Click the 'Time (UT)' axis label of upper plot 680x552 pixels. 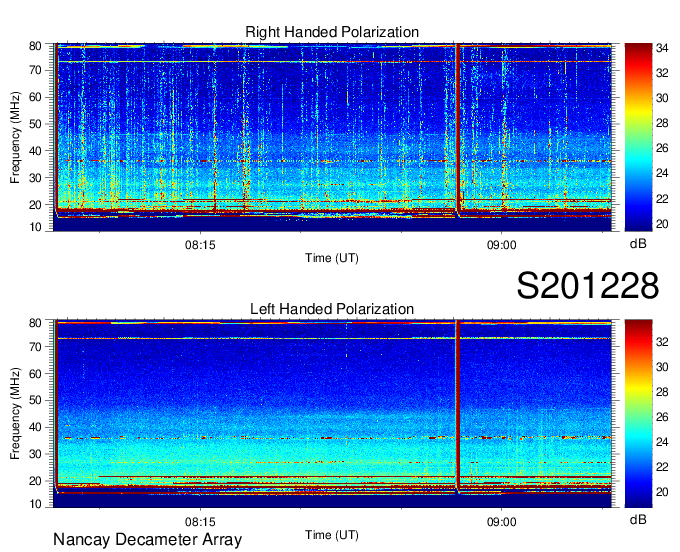coord(332,258)
